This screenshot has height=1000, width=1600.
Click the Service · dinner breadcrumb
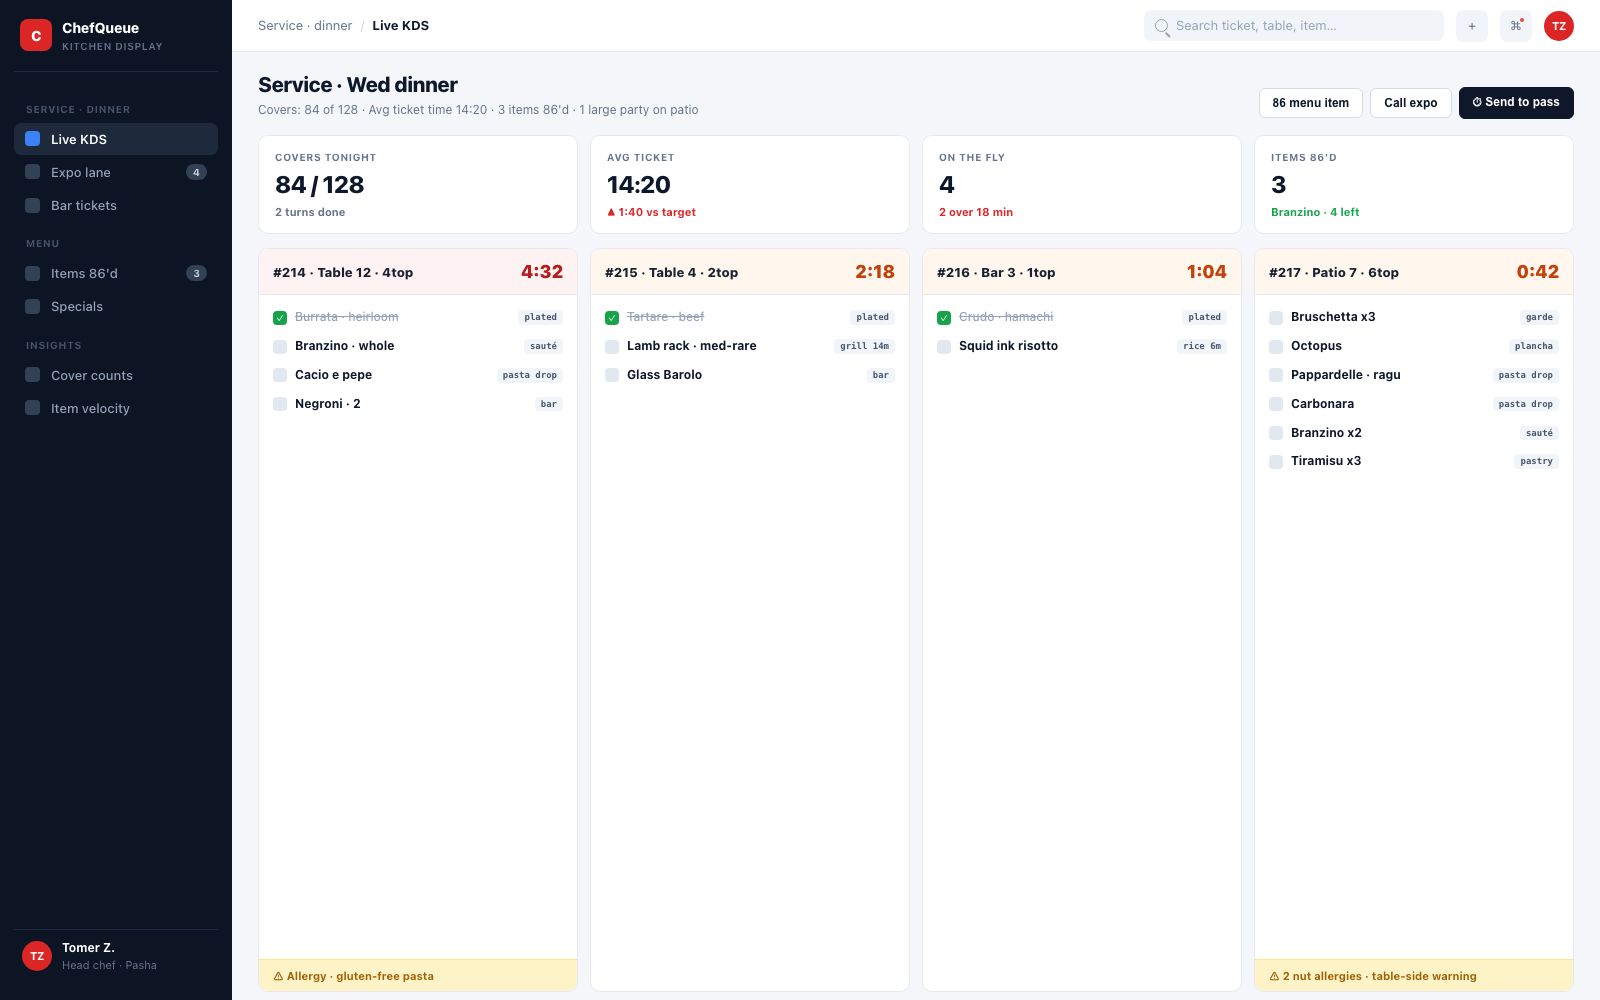[x=305, y=26]
